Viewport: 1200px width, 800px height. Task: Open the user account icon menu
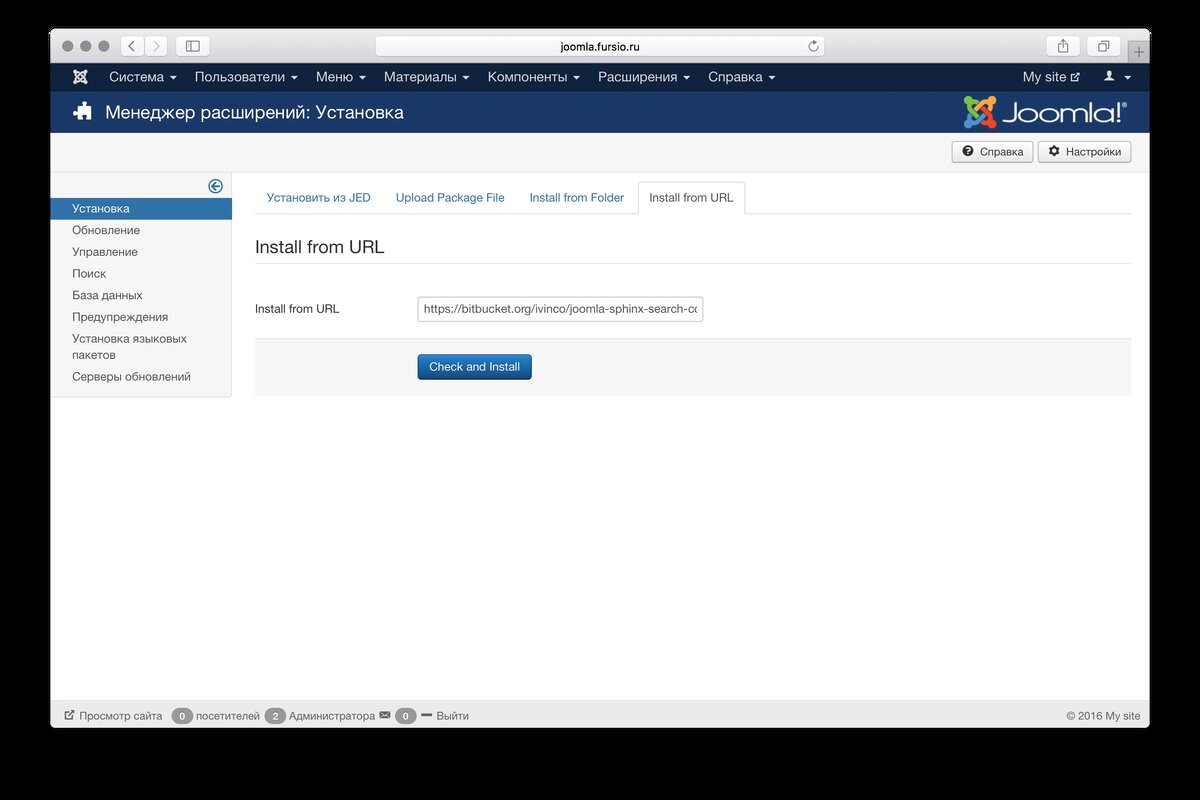[1117, 77]
